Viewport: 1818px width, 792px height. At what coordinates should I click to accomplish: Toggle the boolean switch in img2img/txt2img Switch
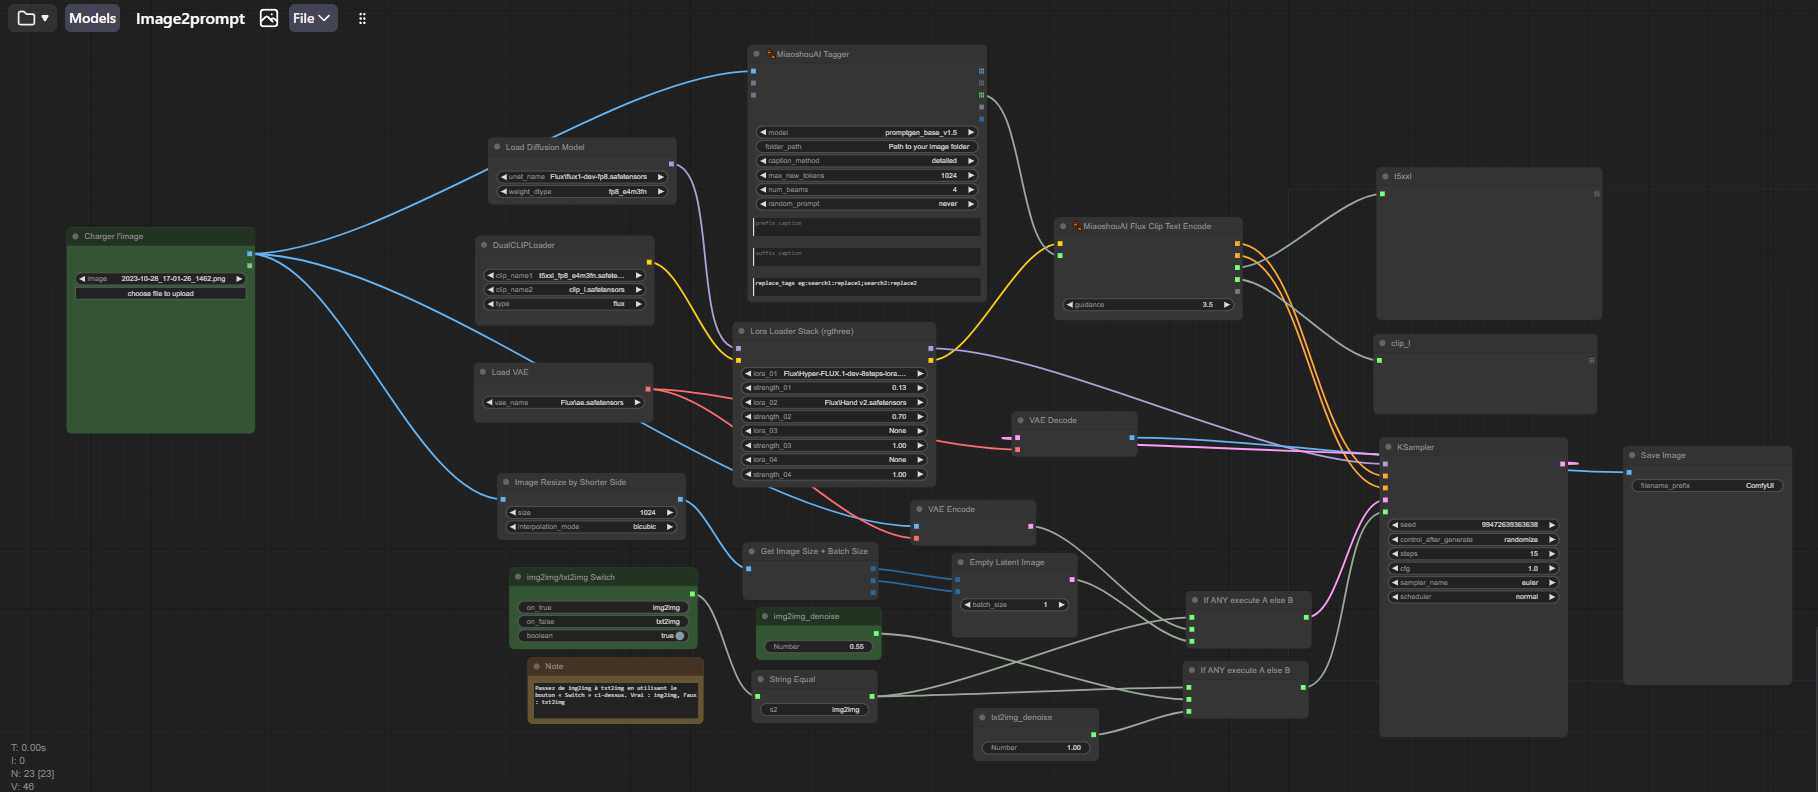[x=679, y=636]
